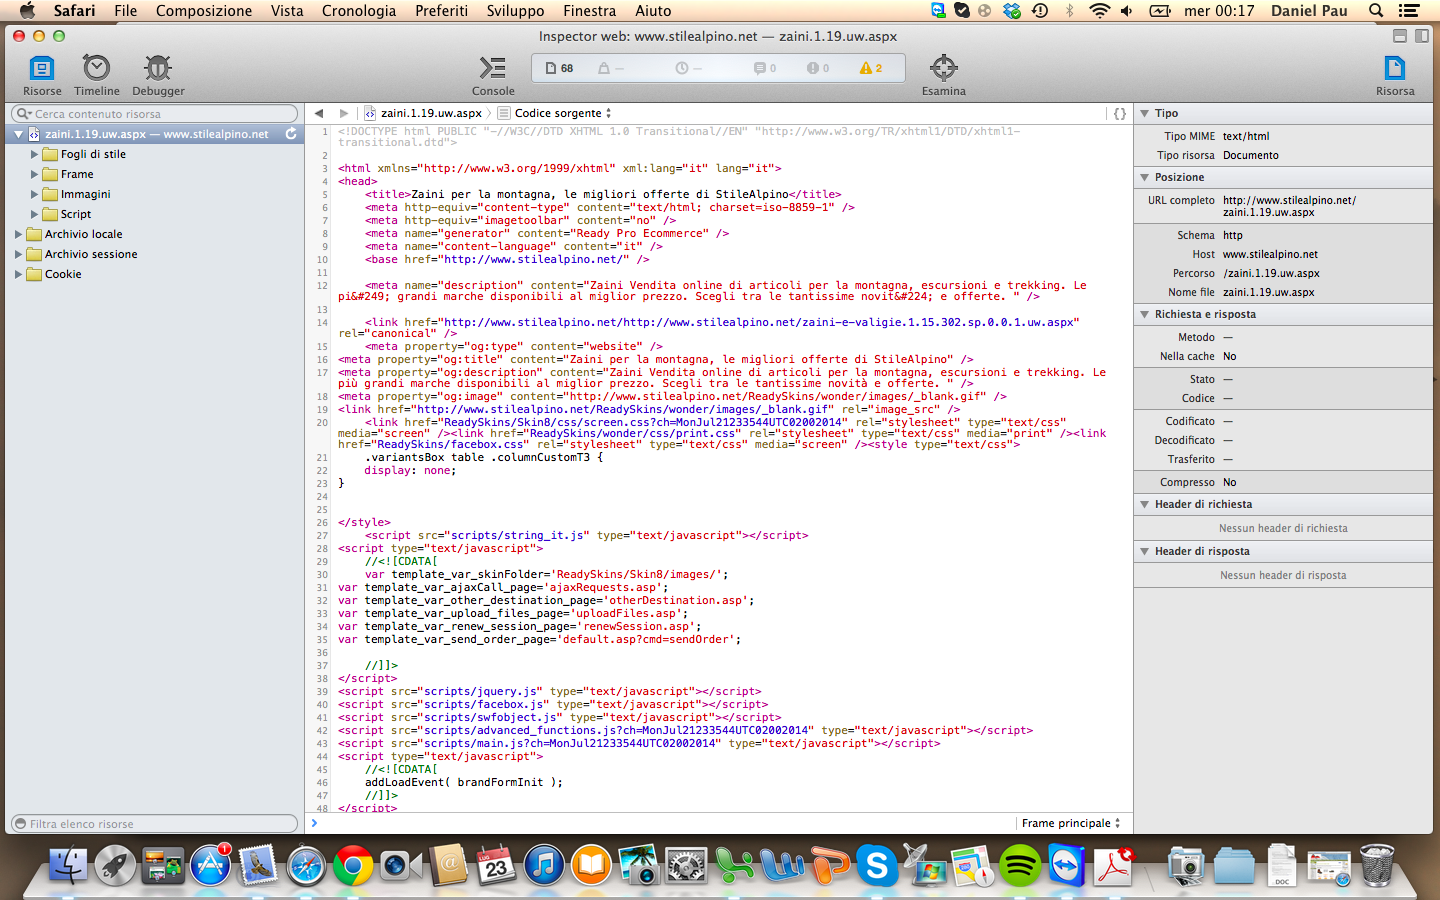1440x900 pixels.
Task: Open the Sviluppo menu
Action: click(x=515, y=11)
